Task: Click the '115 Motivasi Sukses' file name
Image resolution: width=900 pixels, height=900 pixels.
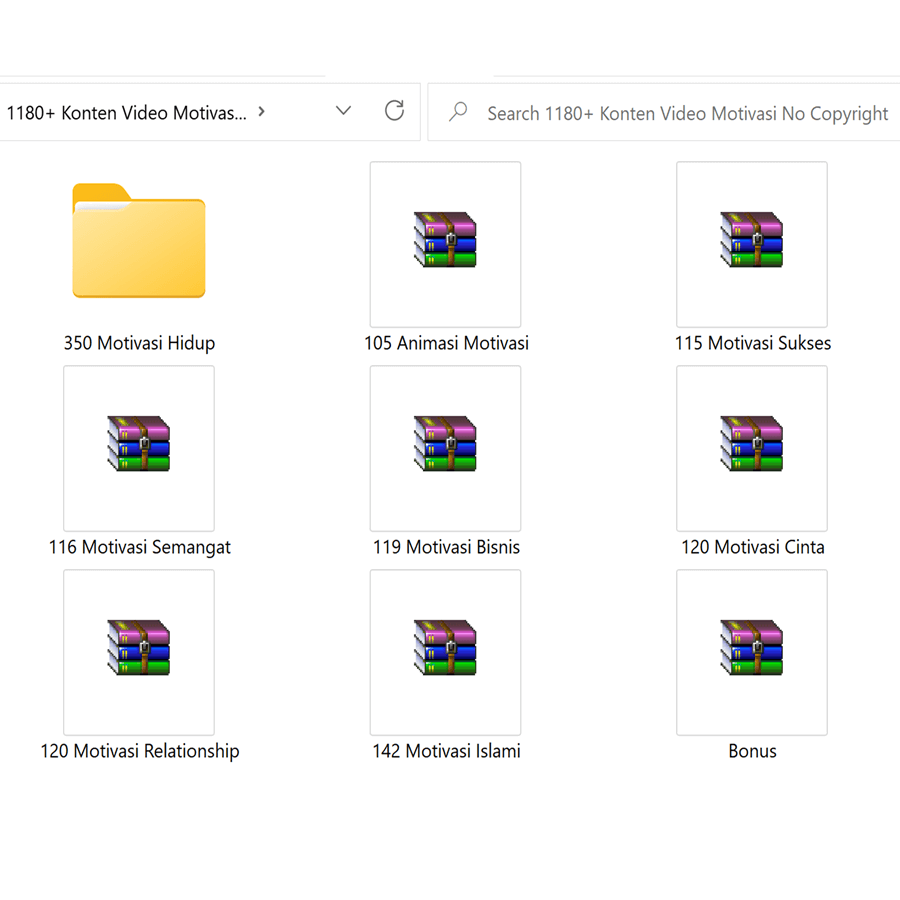Action: (x=753, y=343)
